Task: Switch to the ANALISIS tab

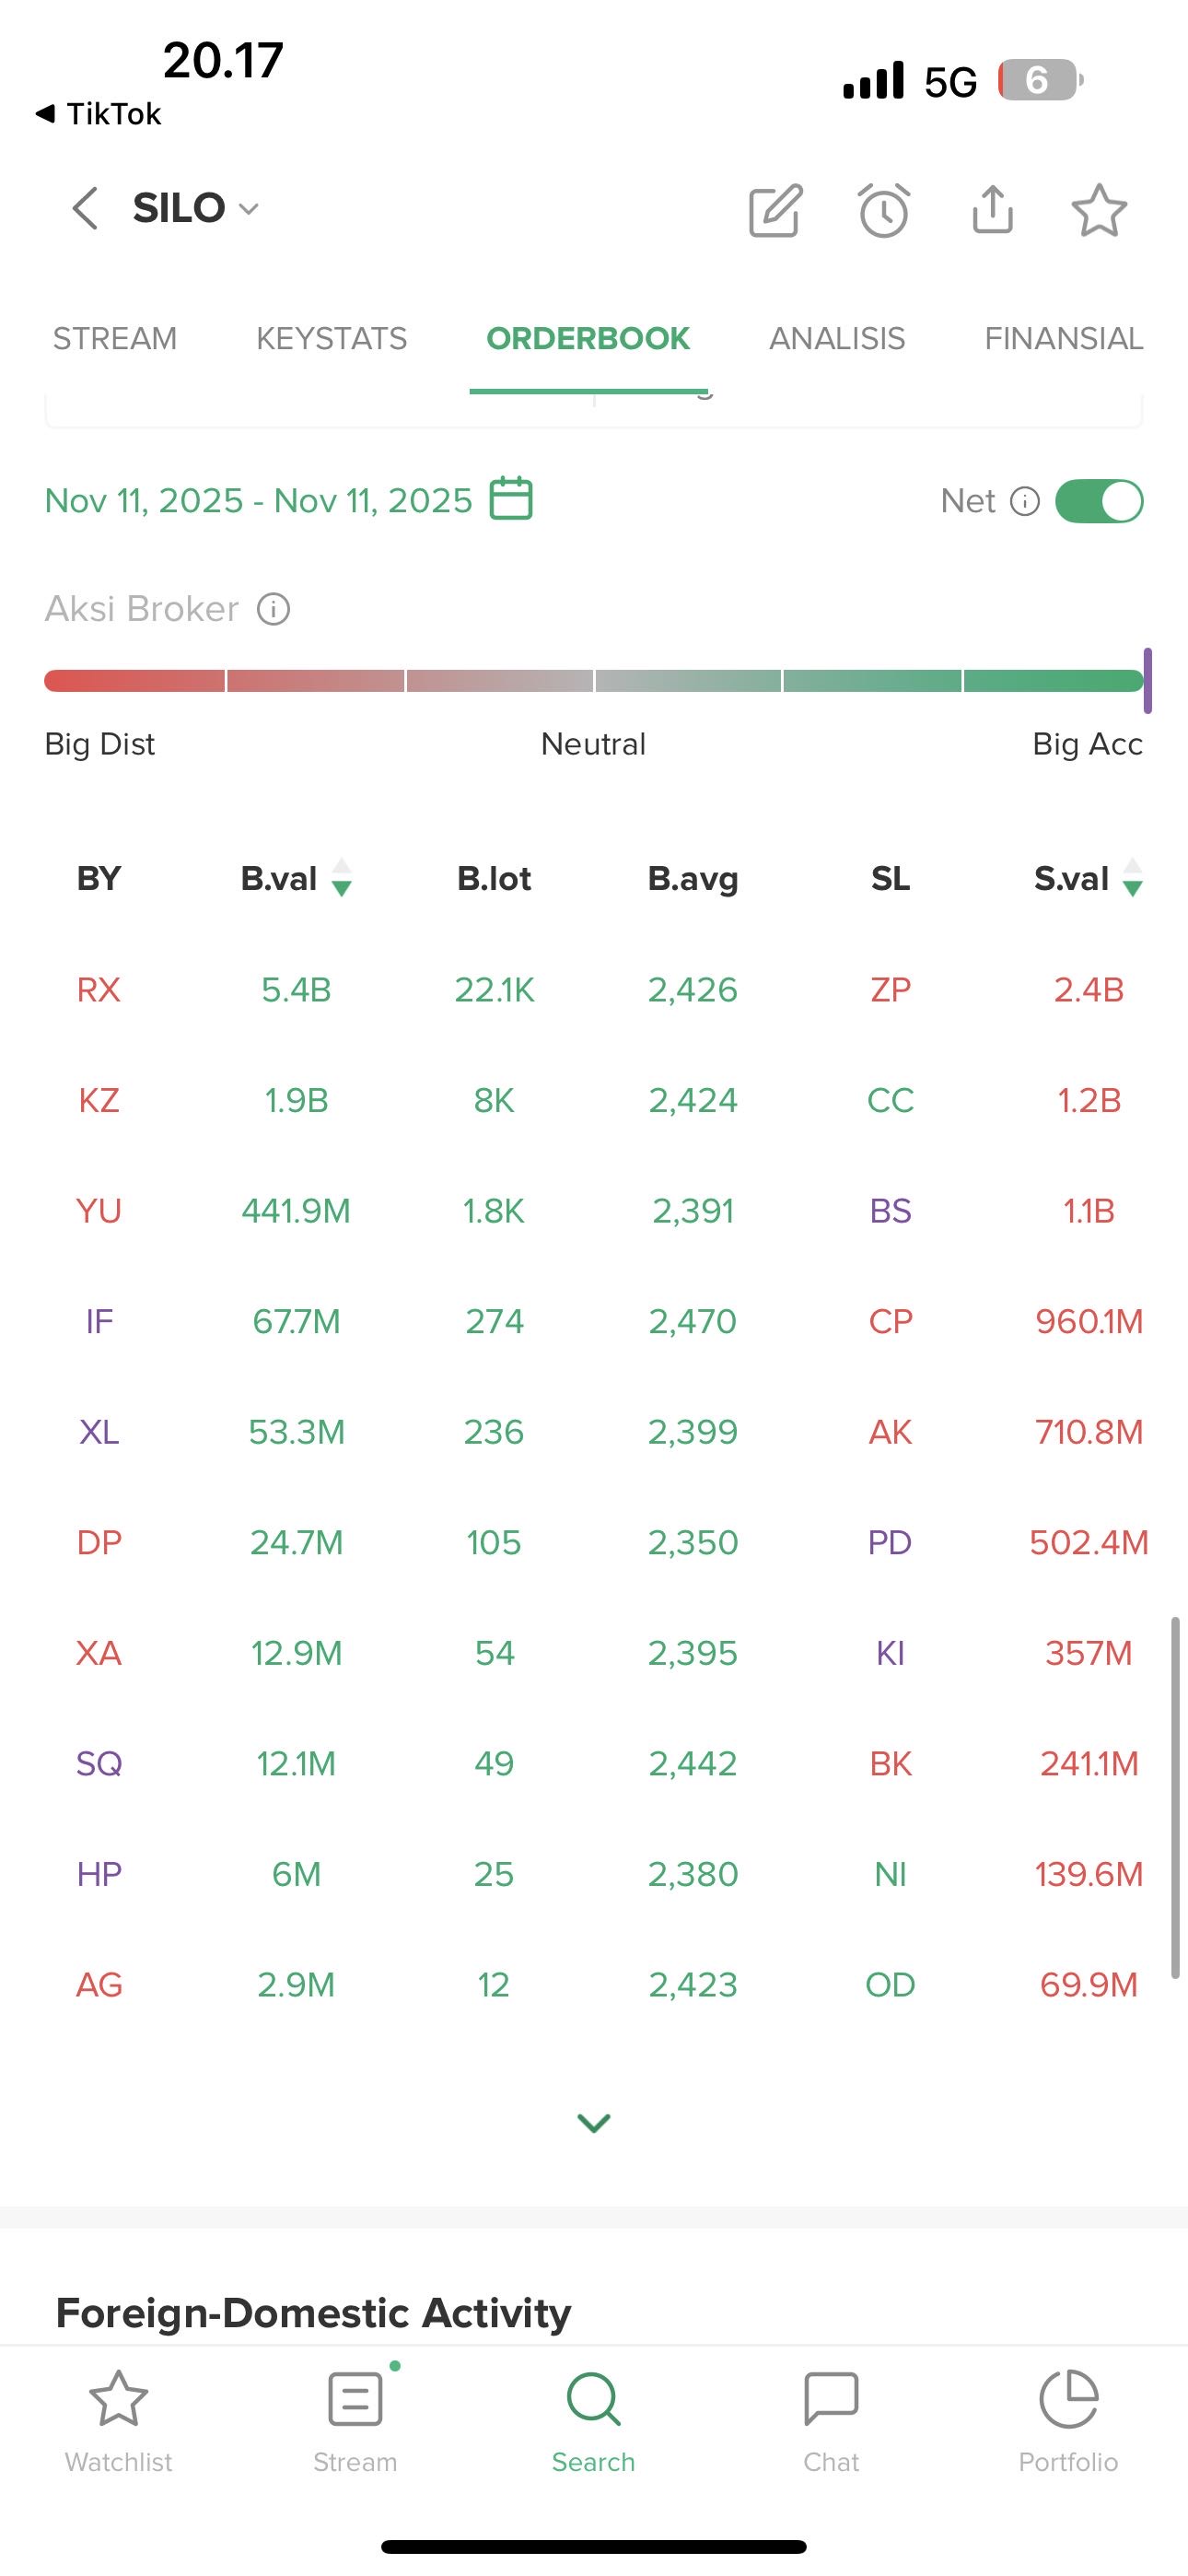Action: pos(836,339)
